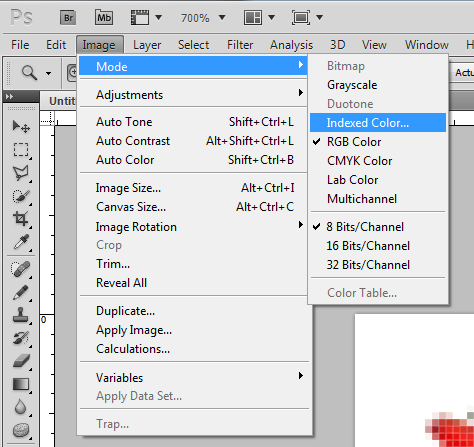The height and width of the screenshot is (447, 474).
Task: Open the Screen Mode dropdown arrow
Action: pos(320,17)
